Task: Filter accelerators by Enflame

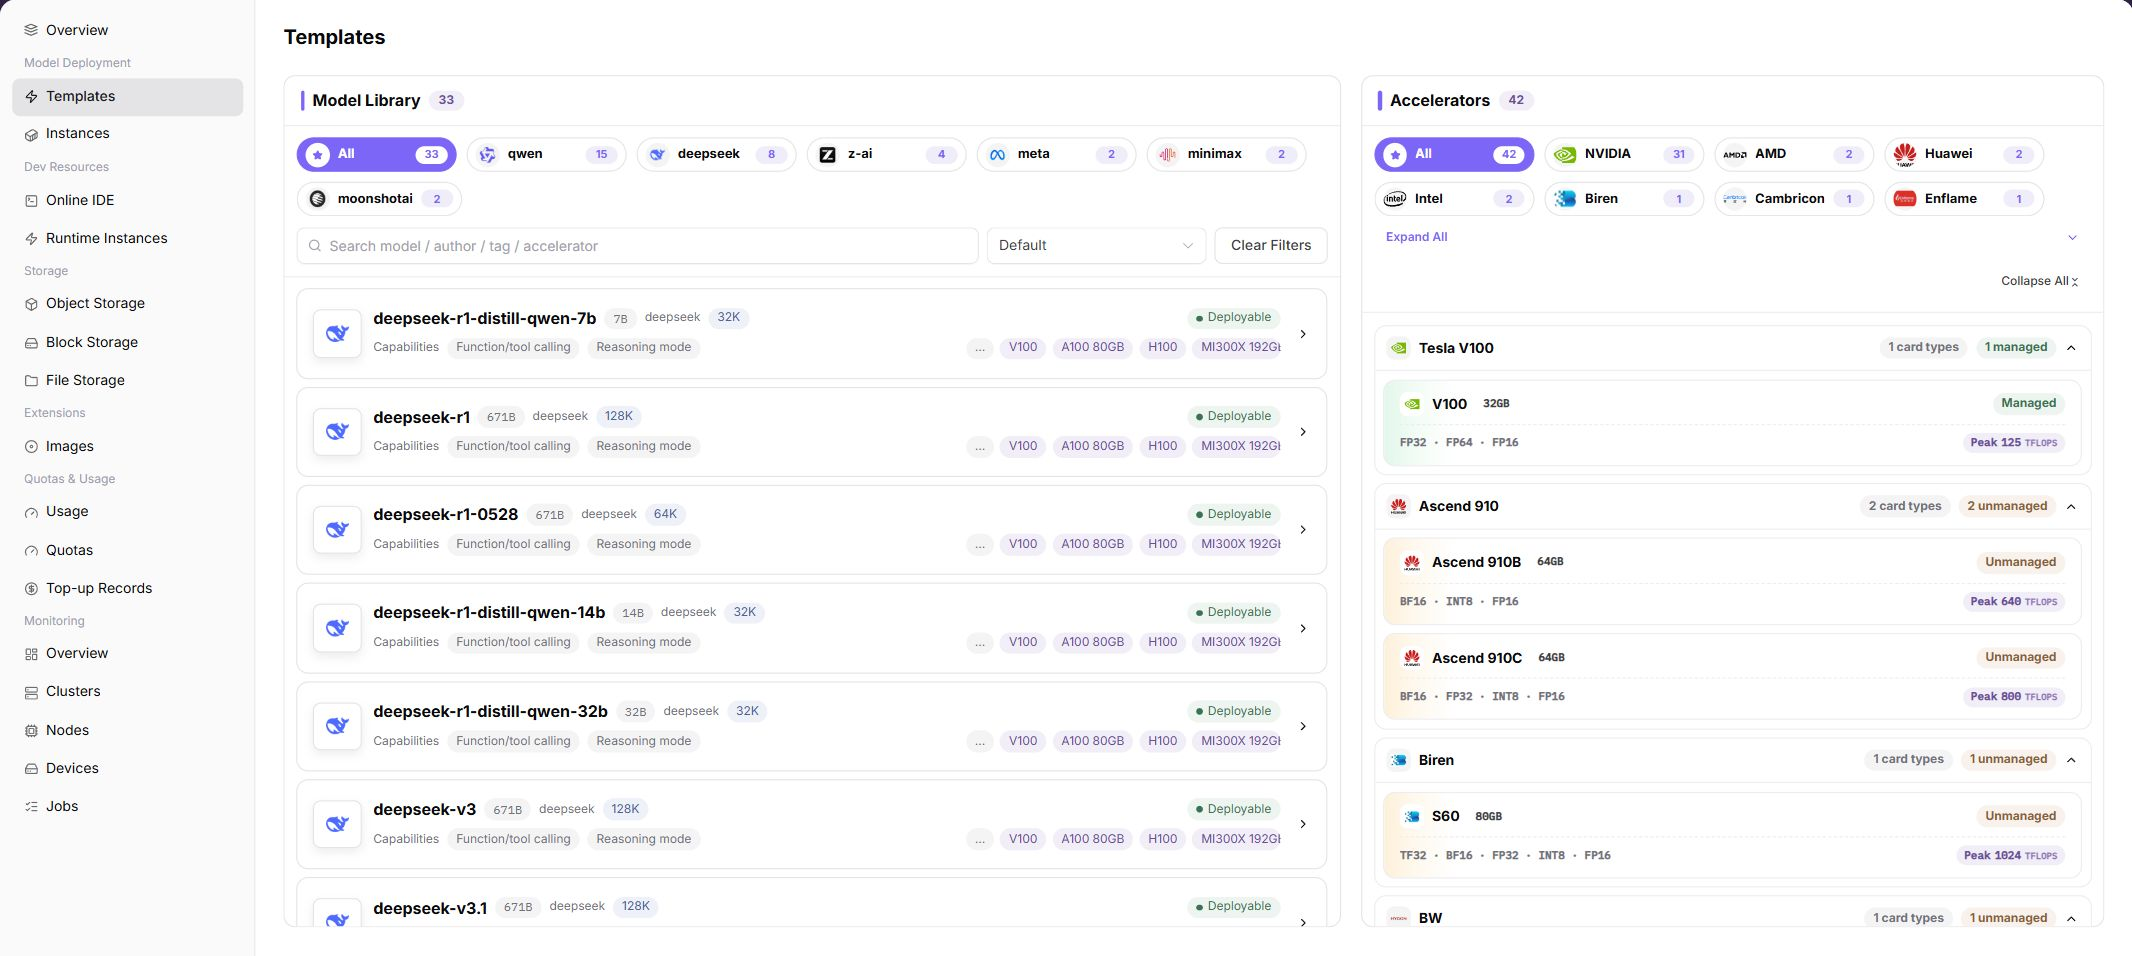Action: click(x=1964, y=199)
